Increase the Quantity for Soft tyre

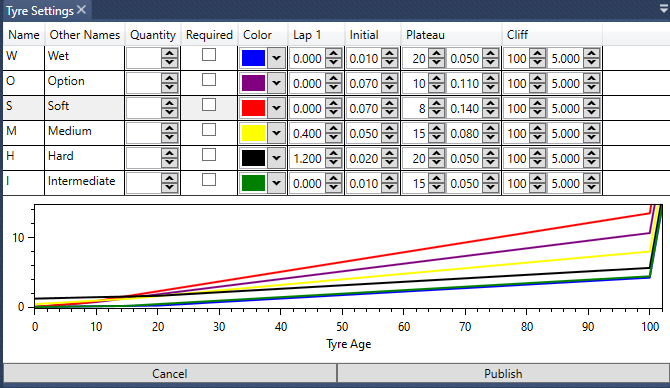(x=170, y=103)
